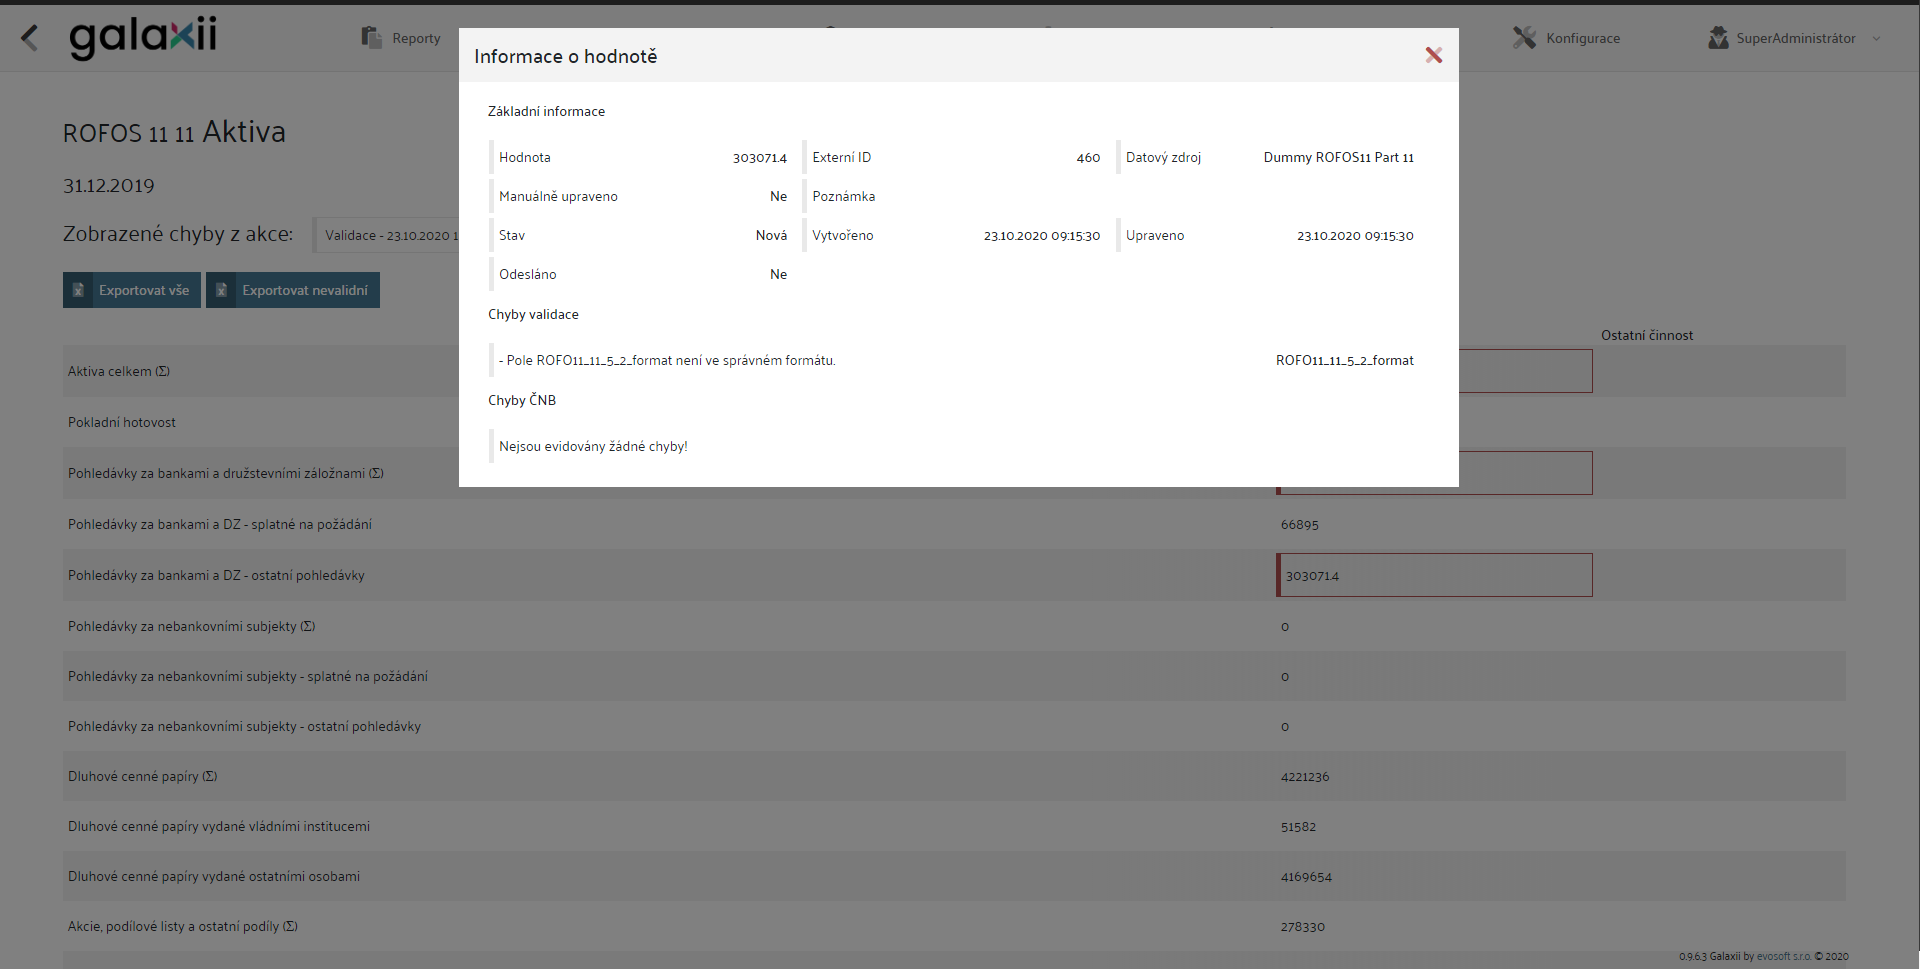Click the Externí ID value 460

(1088, 158)
